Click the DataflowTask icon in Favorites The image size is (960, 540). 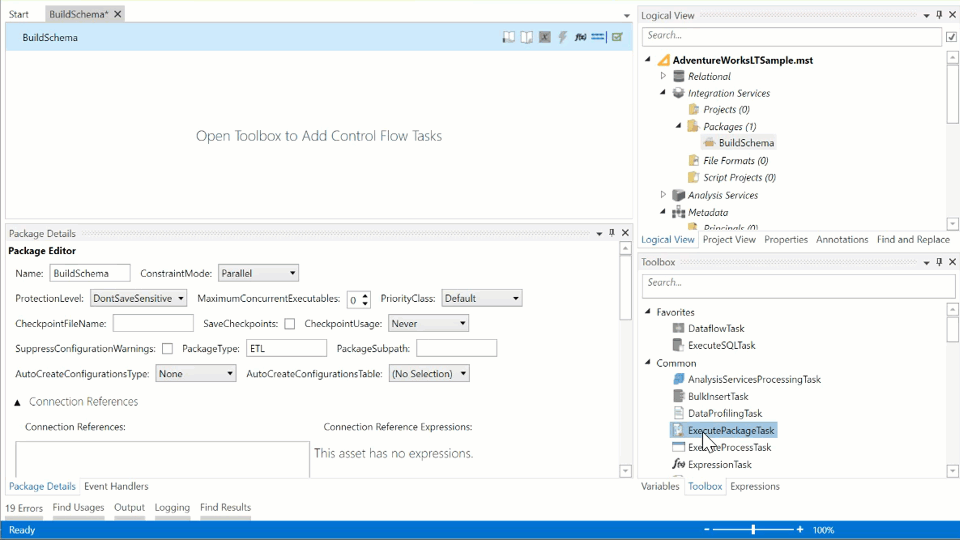[x=678, y=328]
